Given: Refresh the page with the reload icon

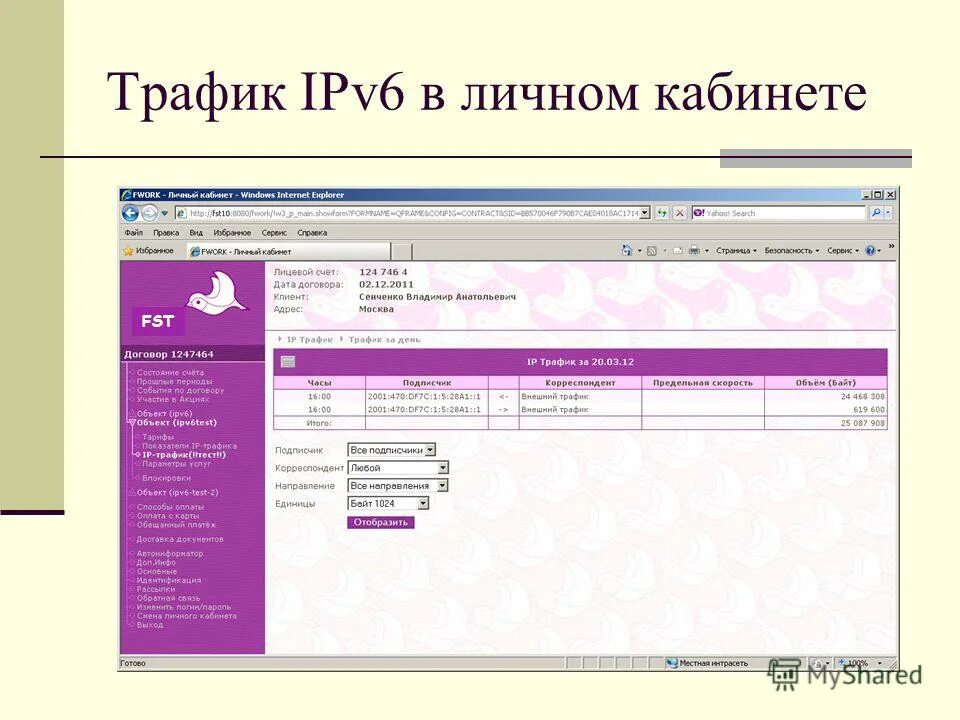Looking at the screenshot, I should coord(660,214).
